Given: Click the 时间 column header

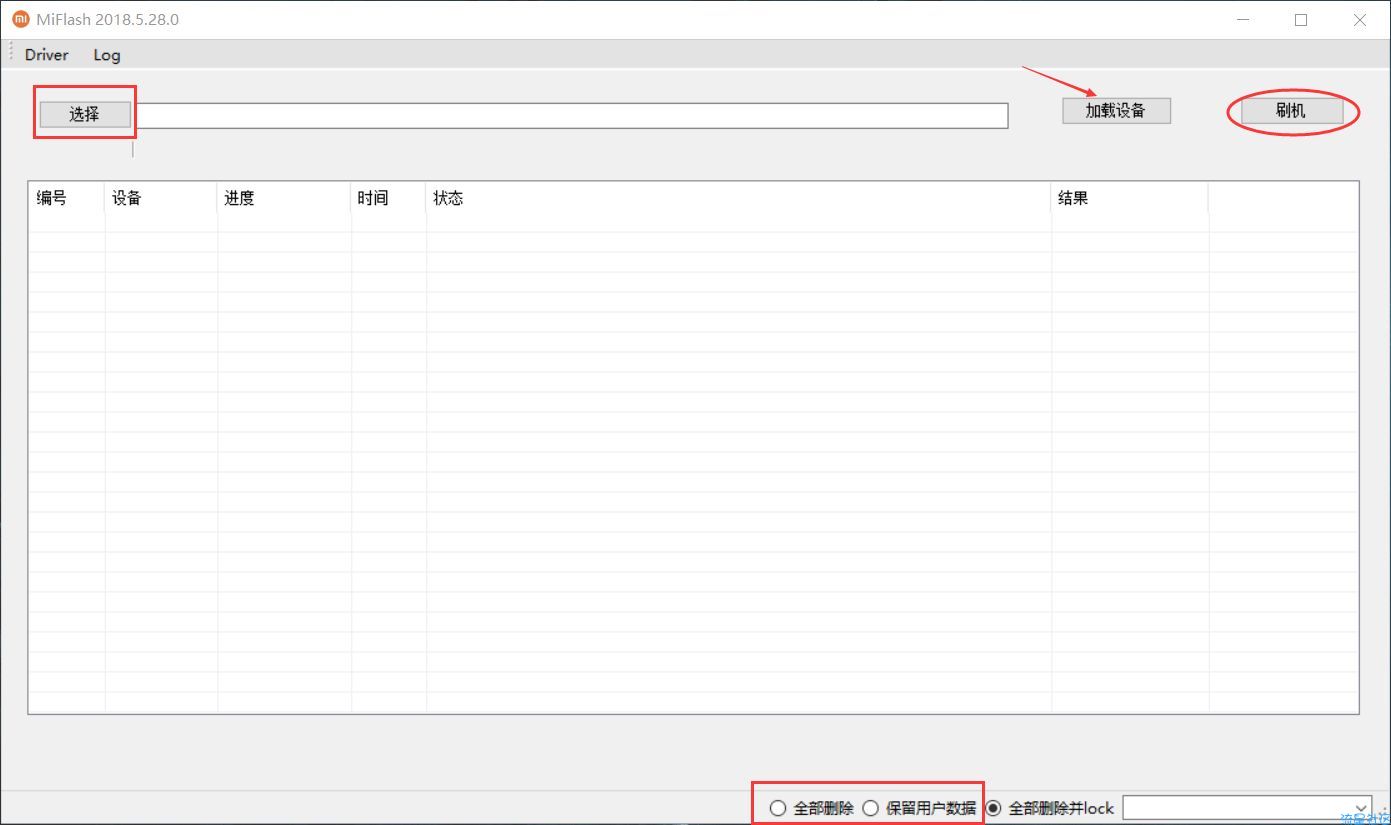Looking at the screenshot, I should 389,198.
